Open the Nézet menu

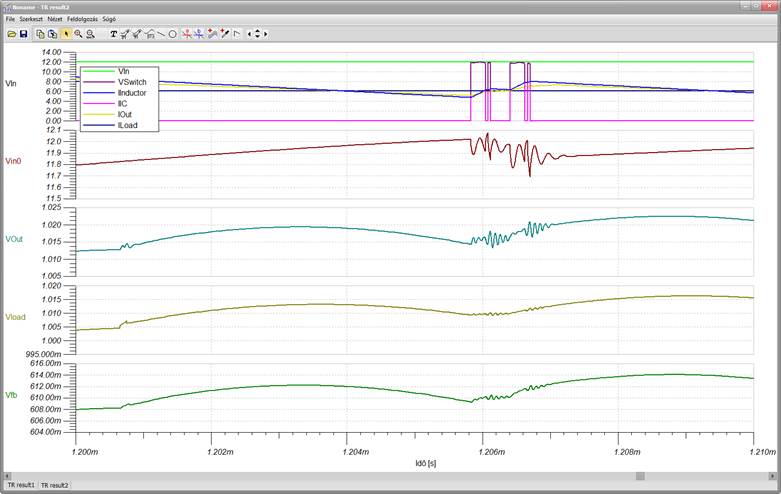pyautogui.click(x=55, y=19)
